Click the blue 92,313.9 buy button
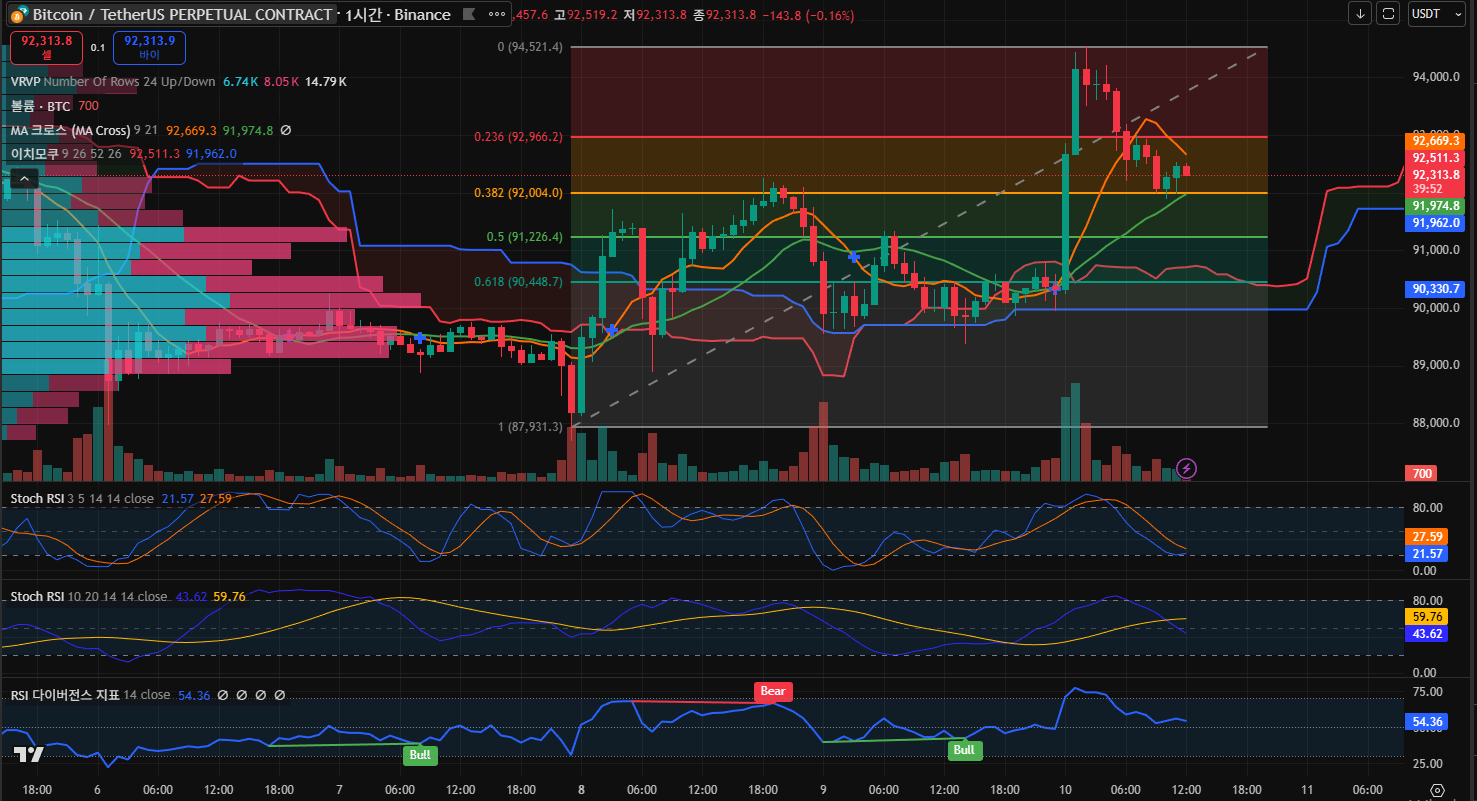Image resolution: width=1477 pixels, height=801 pixels. 149,47
